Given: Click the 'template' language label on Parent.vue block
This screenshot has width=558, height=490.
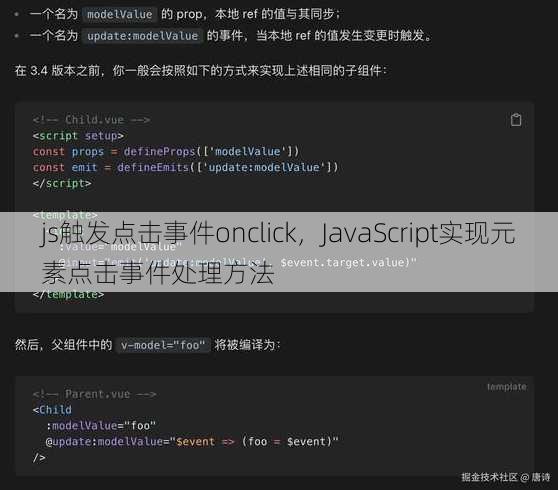Looking at the screenshot, I should pyautogui.click(x=507, y=386).
